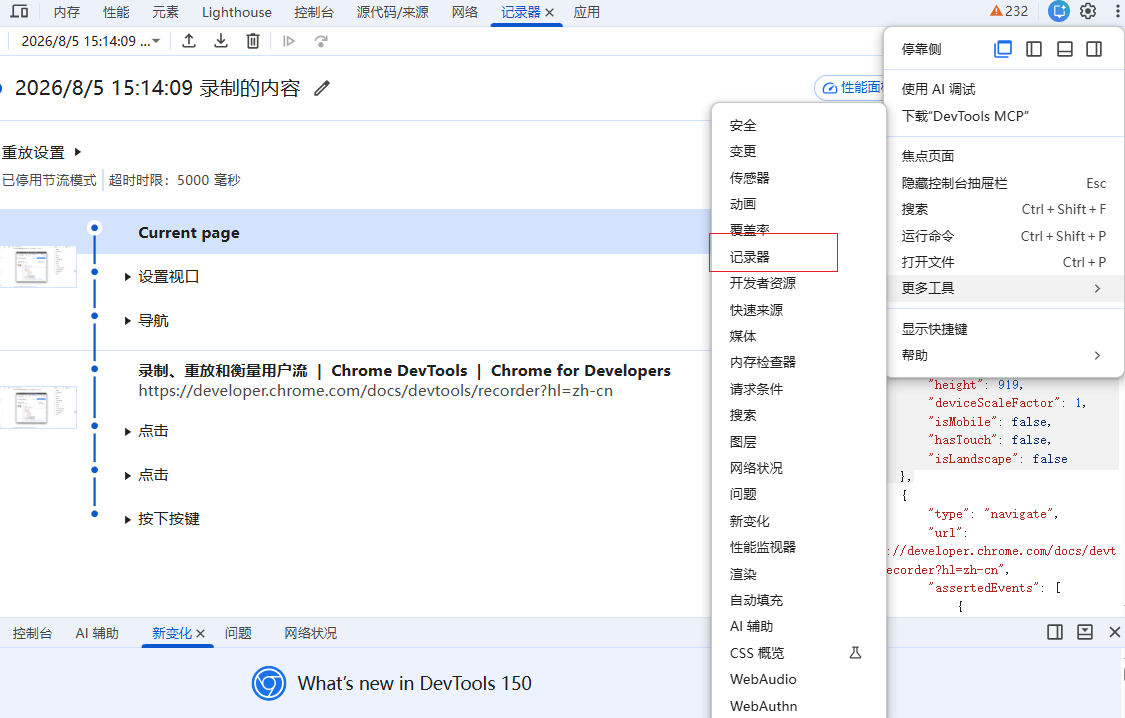Viewport: 1125px width, 718px height.
Task: Select 记录器 in more tools menu
Action: pos(799,257)
